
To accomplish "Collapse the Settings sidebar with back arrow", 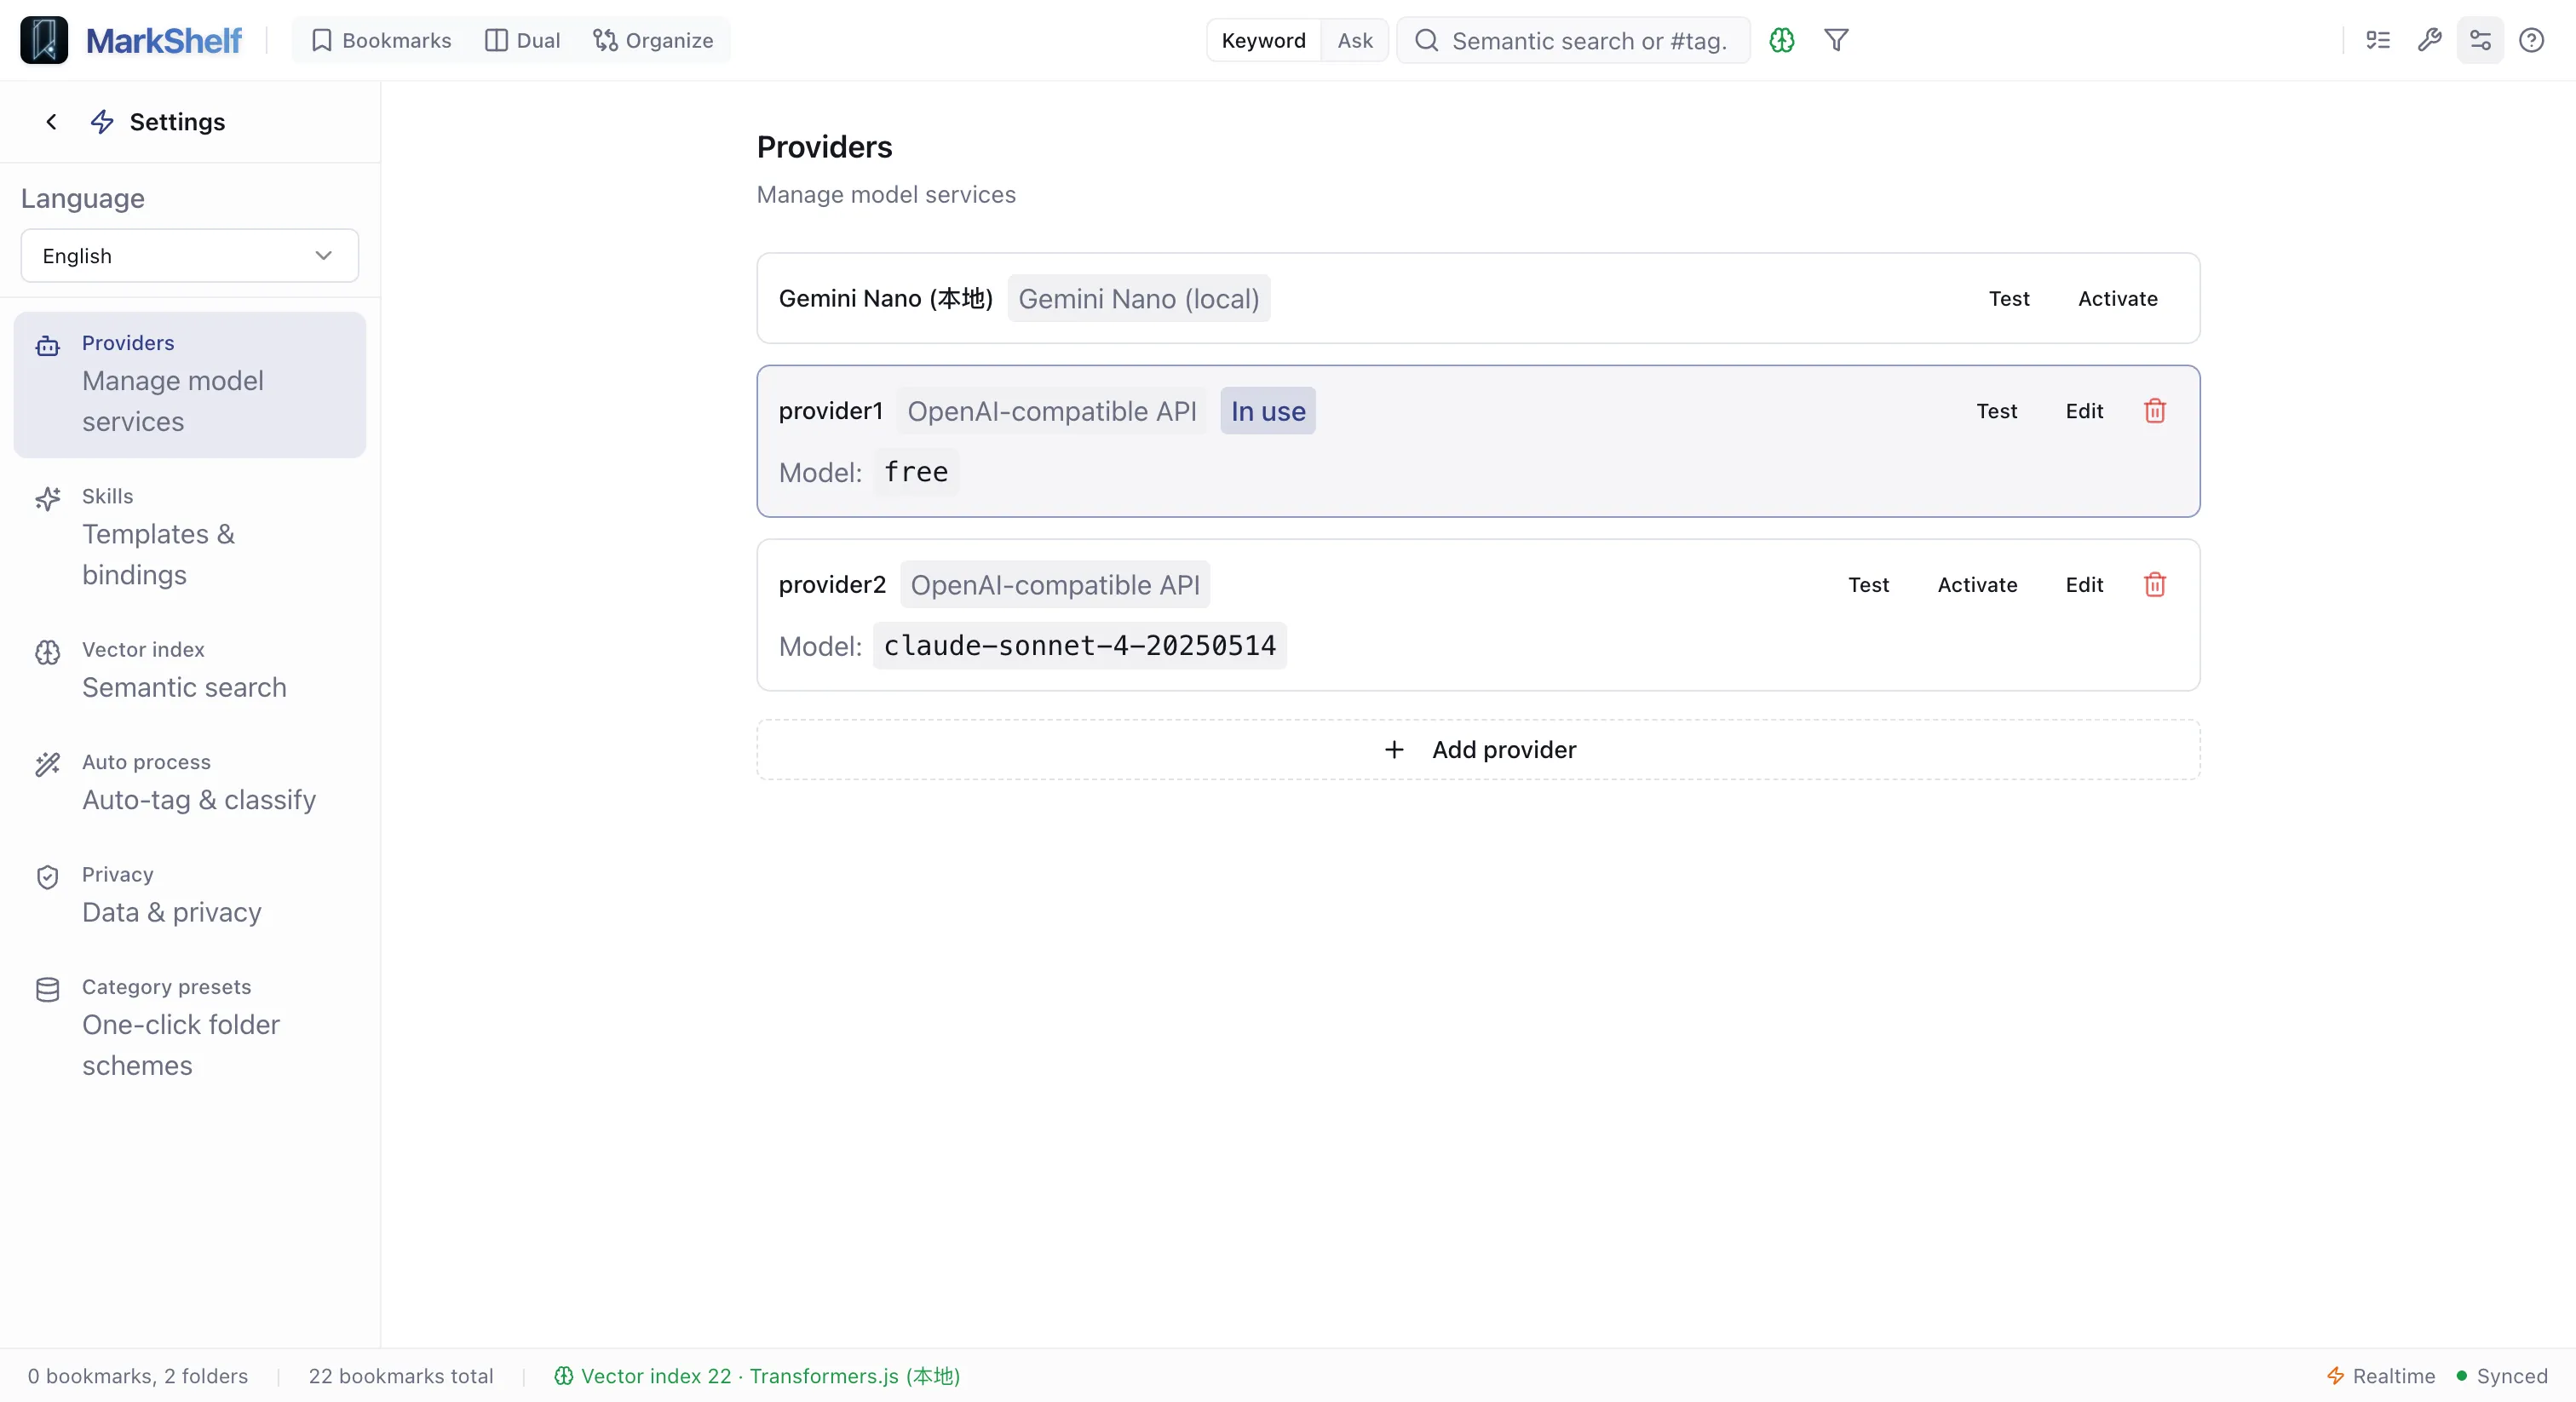I will tap(51, 121).
